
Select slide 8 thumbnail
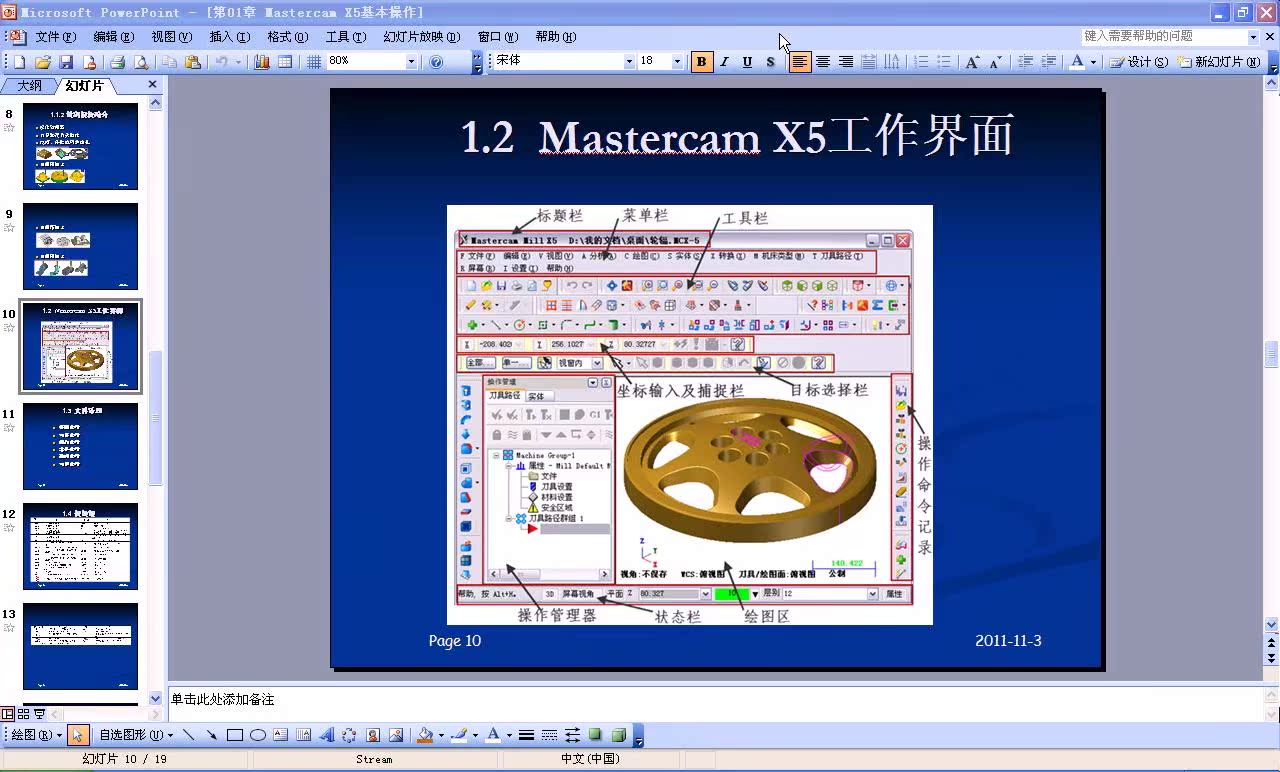tap(81, 146)
